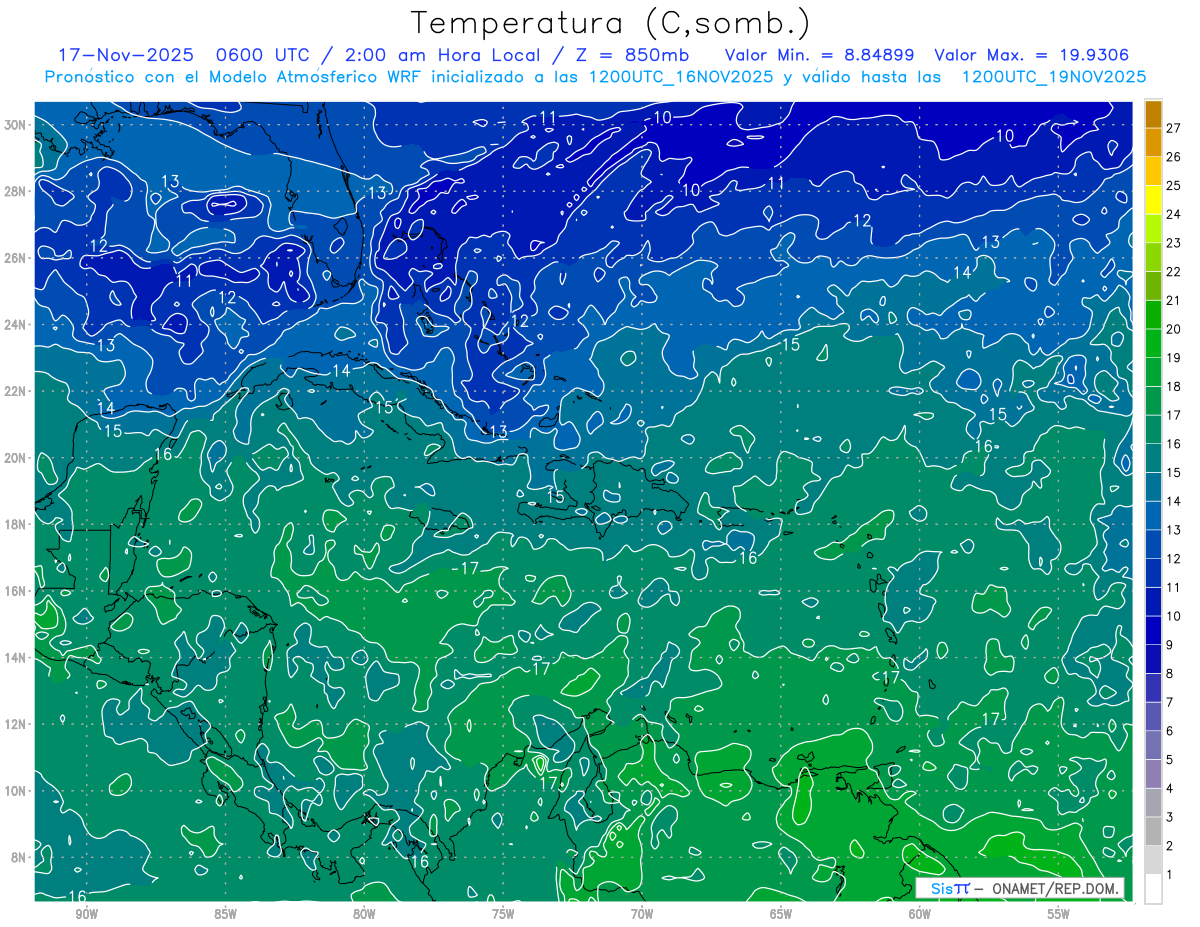The width and height of the screenshot is (1200, 927).
Task: Click the 1200UTC_16NOV2025 initialization time
Action: click(x=681, y=77)
